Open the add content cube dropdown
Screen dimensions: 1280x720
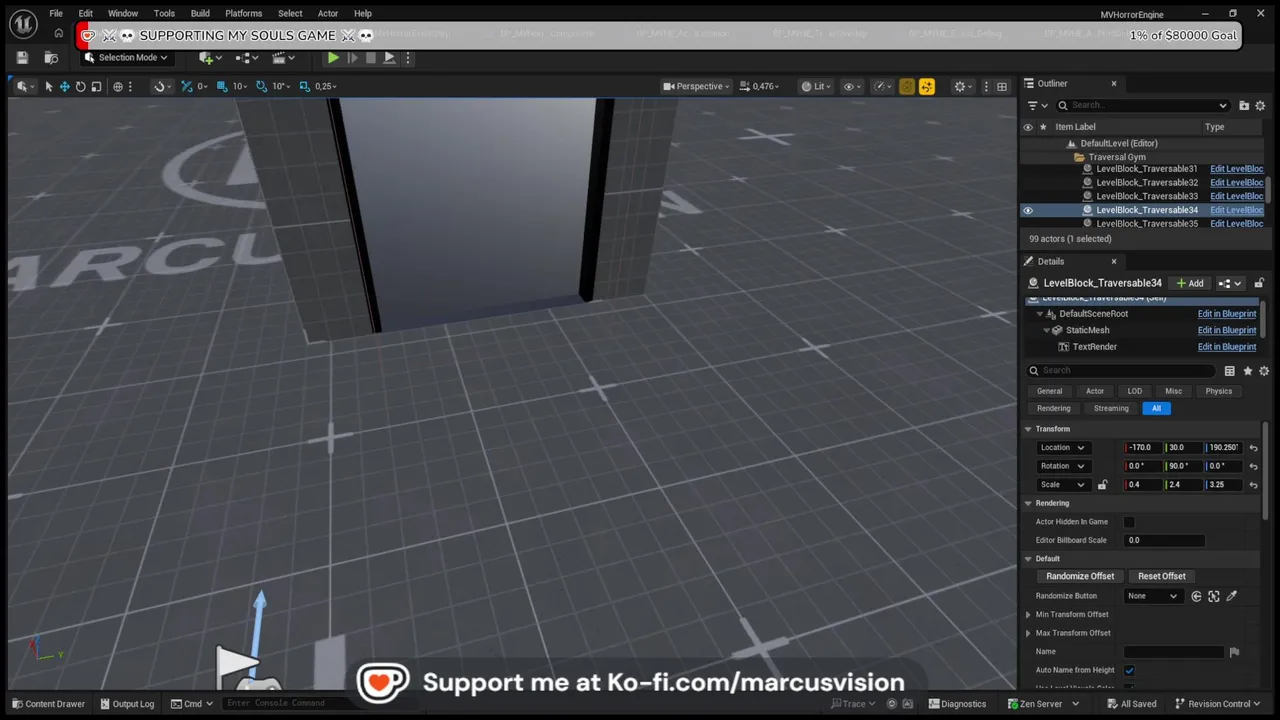tap(209, 58)
